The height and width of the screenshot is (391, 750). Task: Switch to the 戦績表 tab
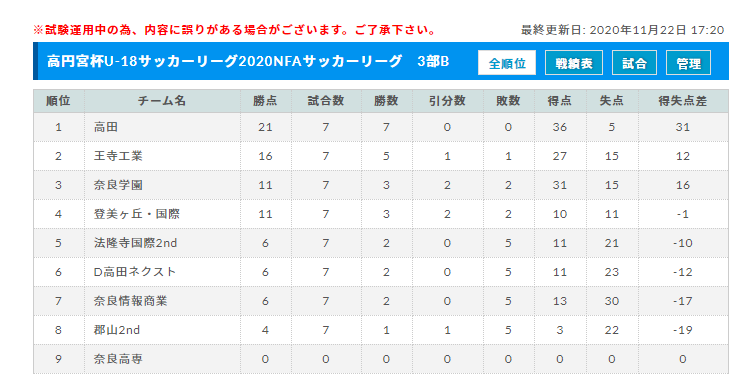(x=574, y=63)
